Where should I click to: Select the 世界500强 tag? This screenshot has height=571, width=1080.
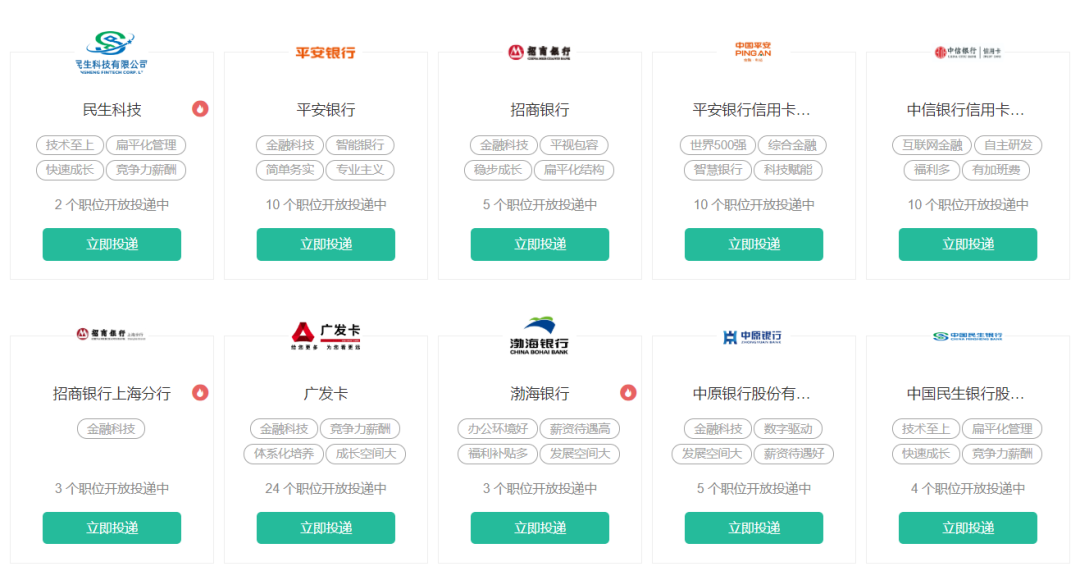coord(718,145)
